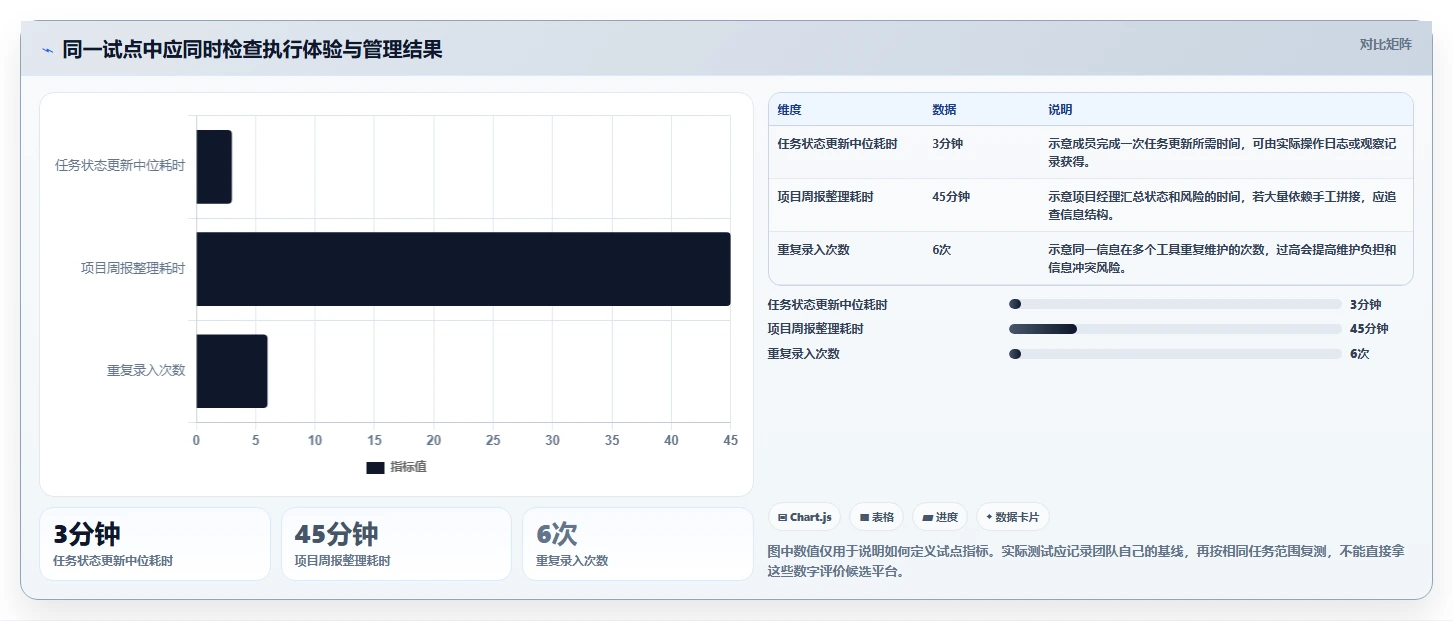Click the title 同一试点中应同时检查执行体验与管理结果

pyautogui.click(x=252, y=50)
